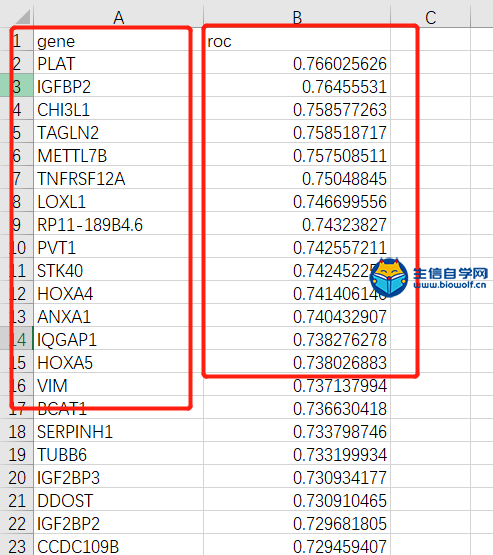Click the 'gene' header cell
Image resolution: width=493 pixels, height=555 pixels.
(119, 40)
